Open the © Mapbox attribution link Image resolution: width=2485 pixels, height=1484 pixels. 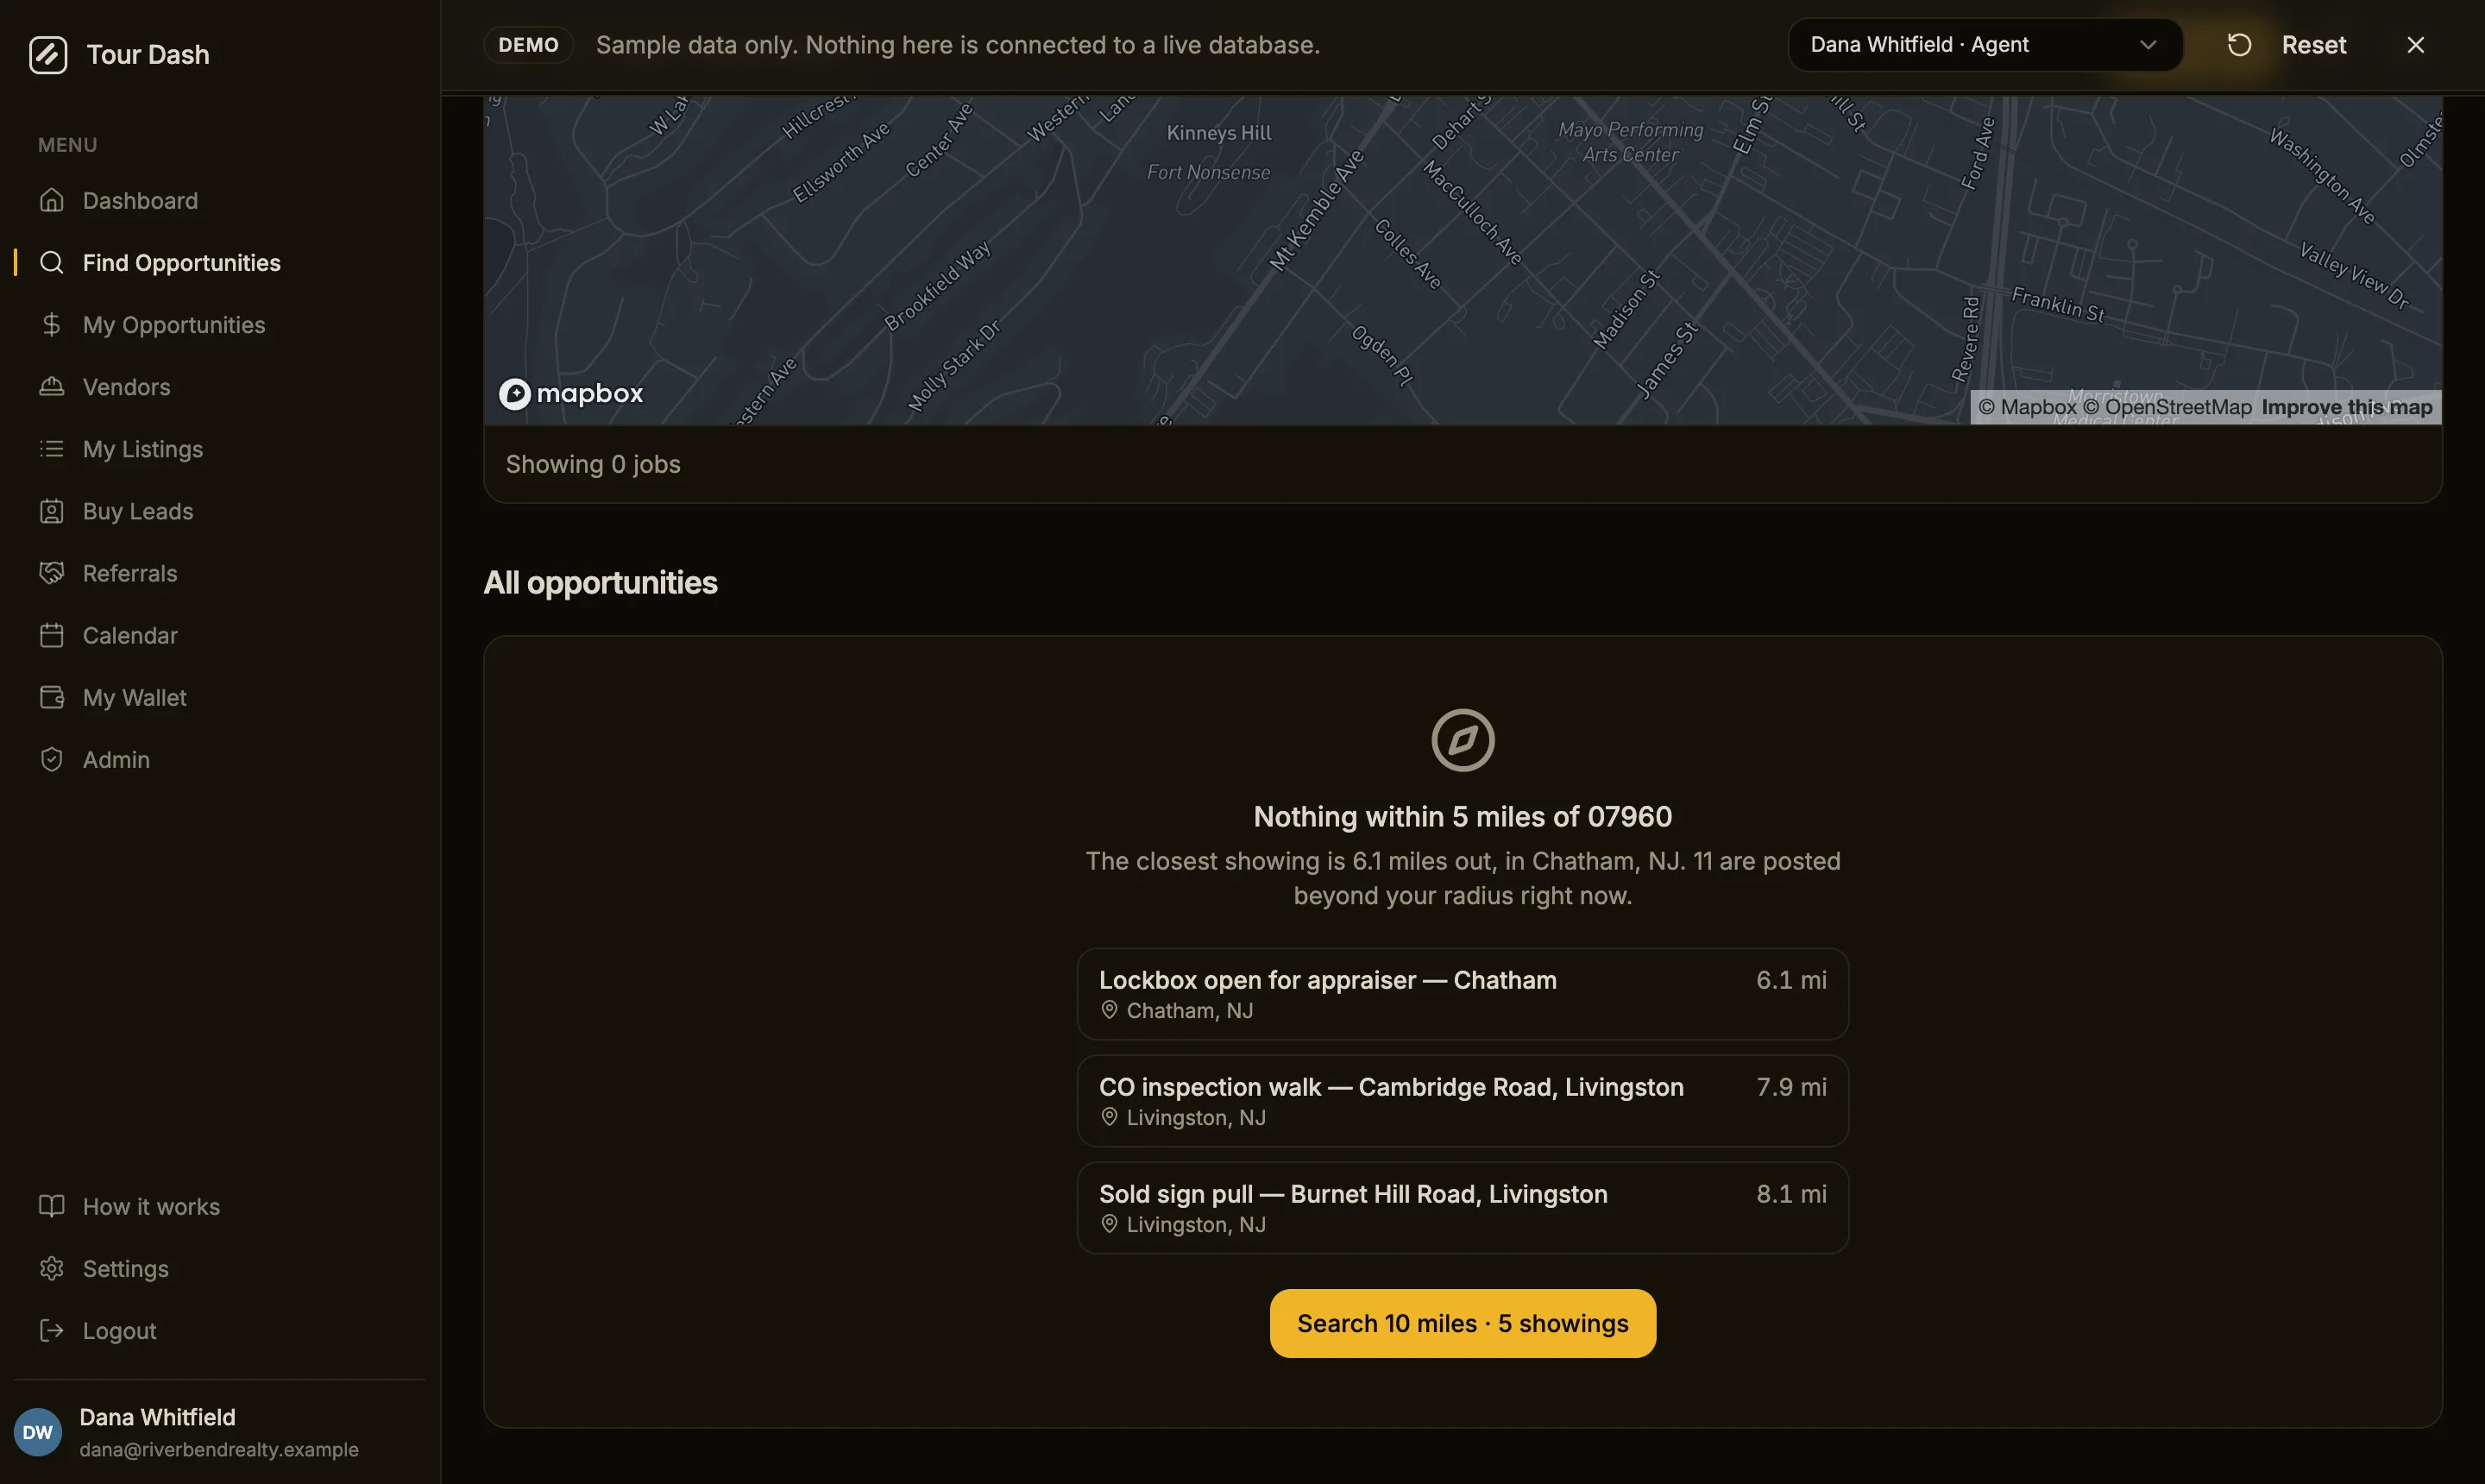[x=2027, y=407]
